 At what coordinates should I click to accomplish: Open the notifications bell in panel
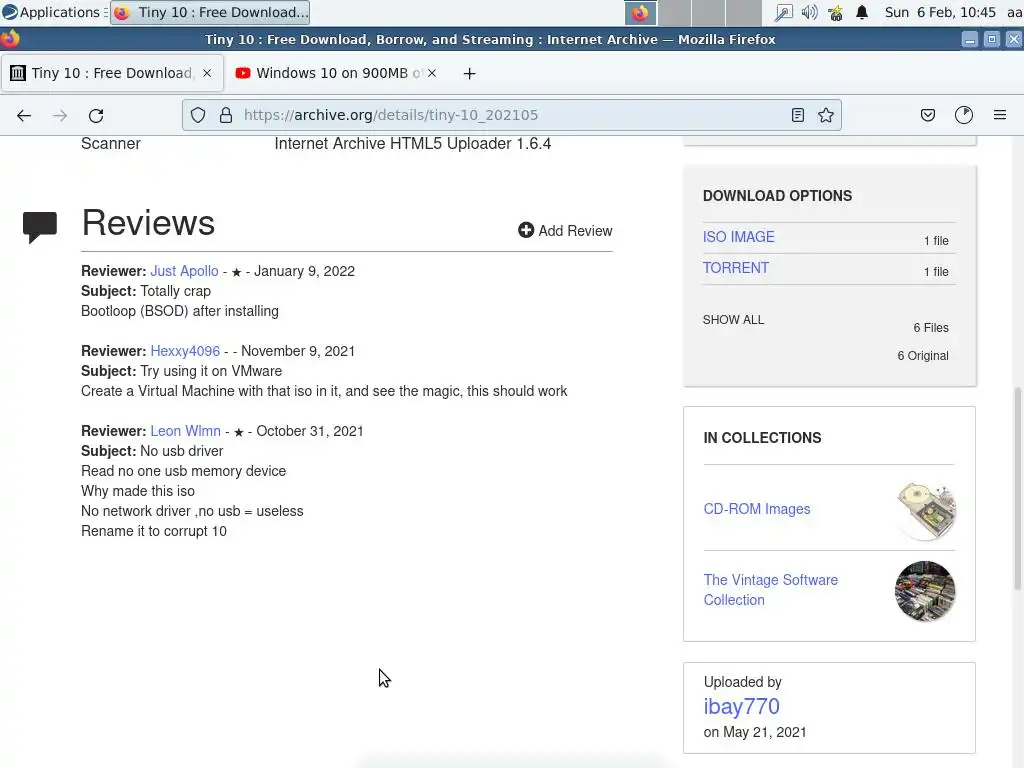[862, 12]
